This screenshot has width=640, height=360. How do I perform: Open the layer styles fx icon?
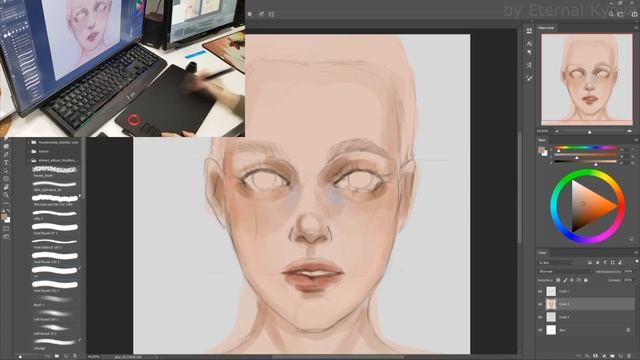587,356
